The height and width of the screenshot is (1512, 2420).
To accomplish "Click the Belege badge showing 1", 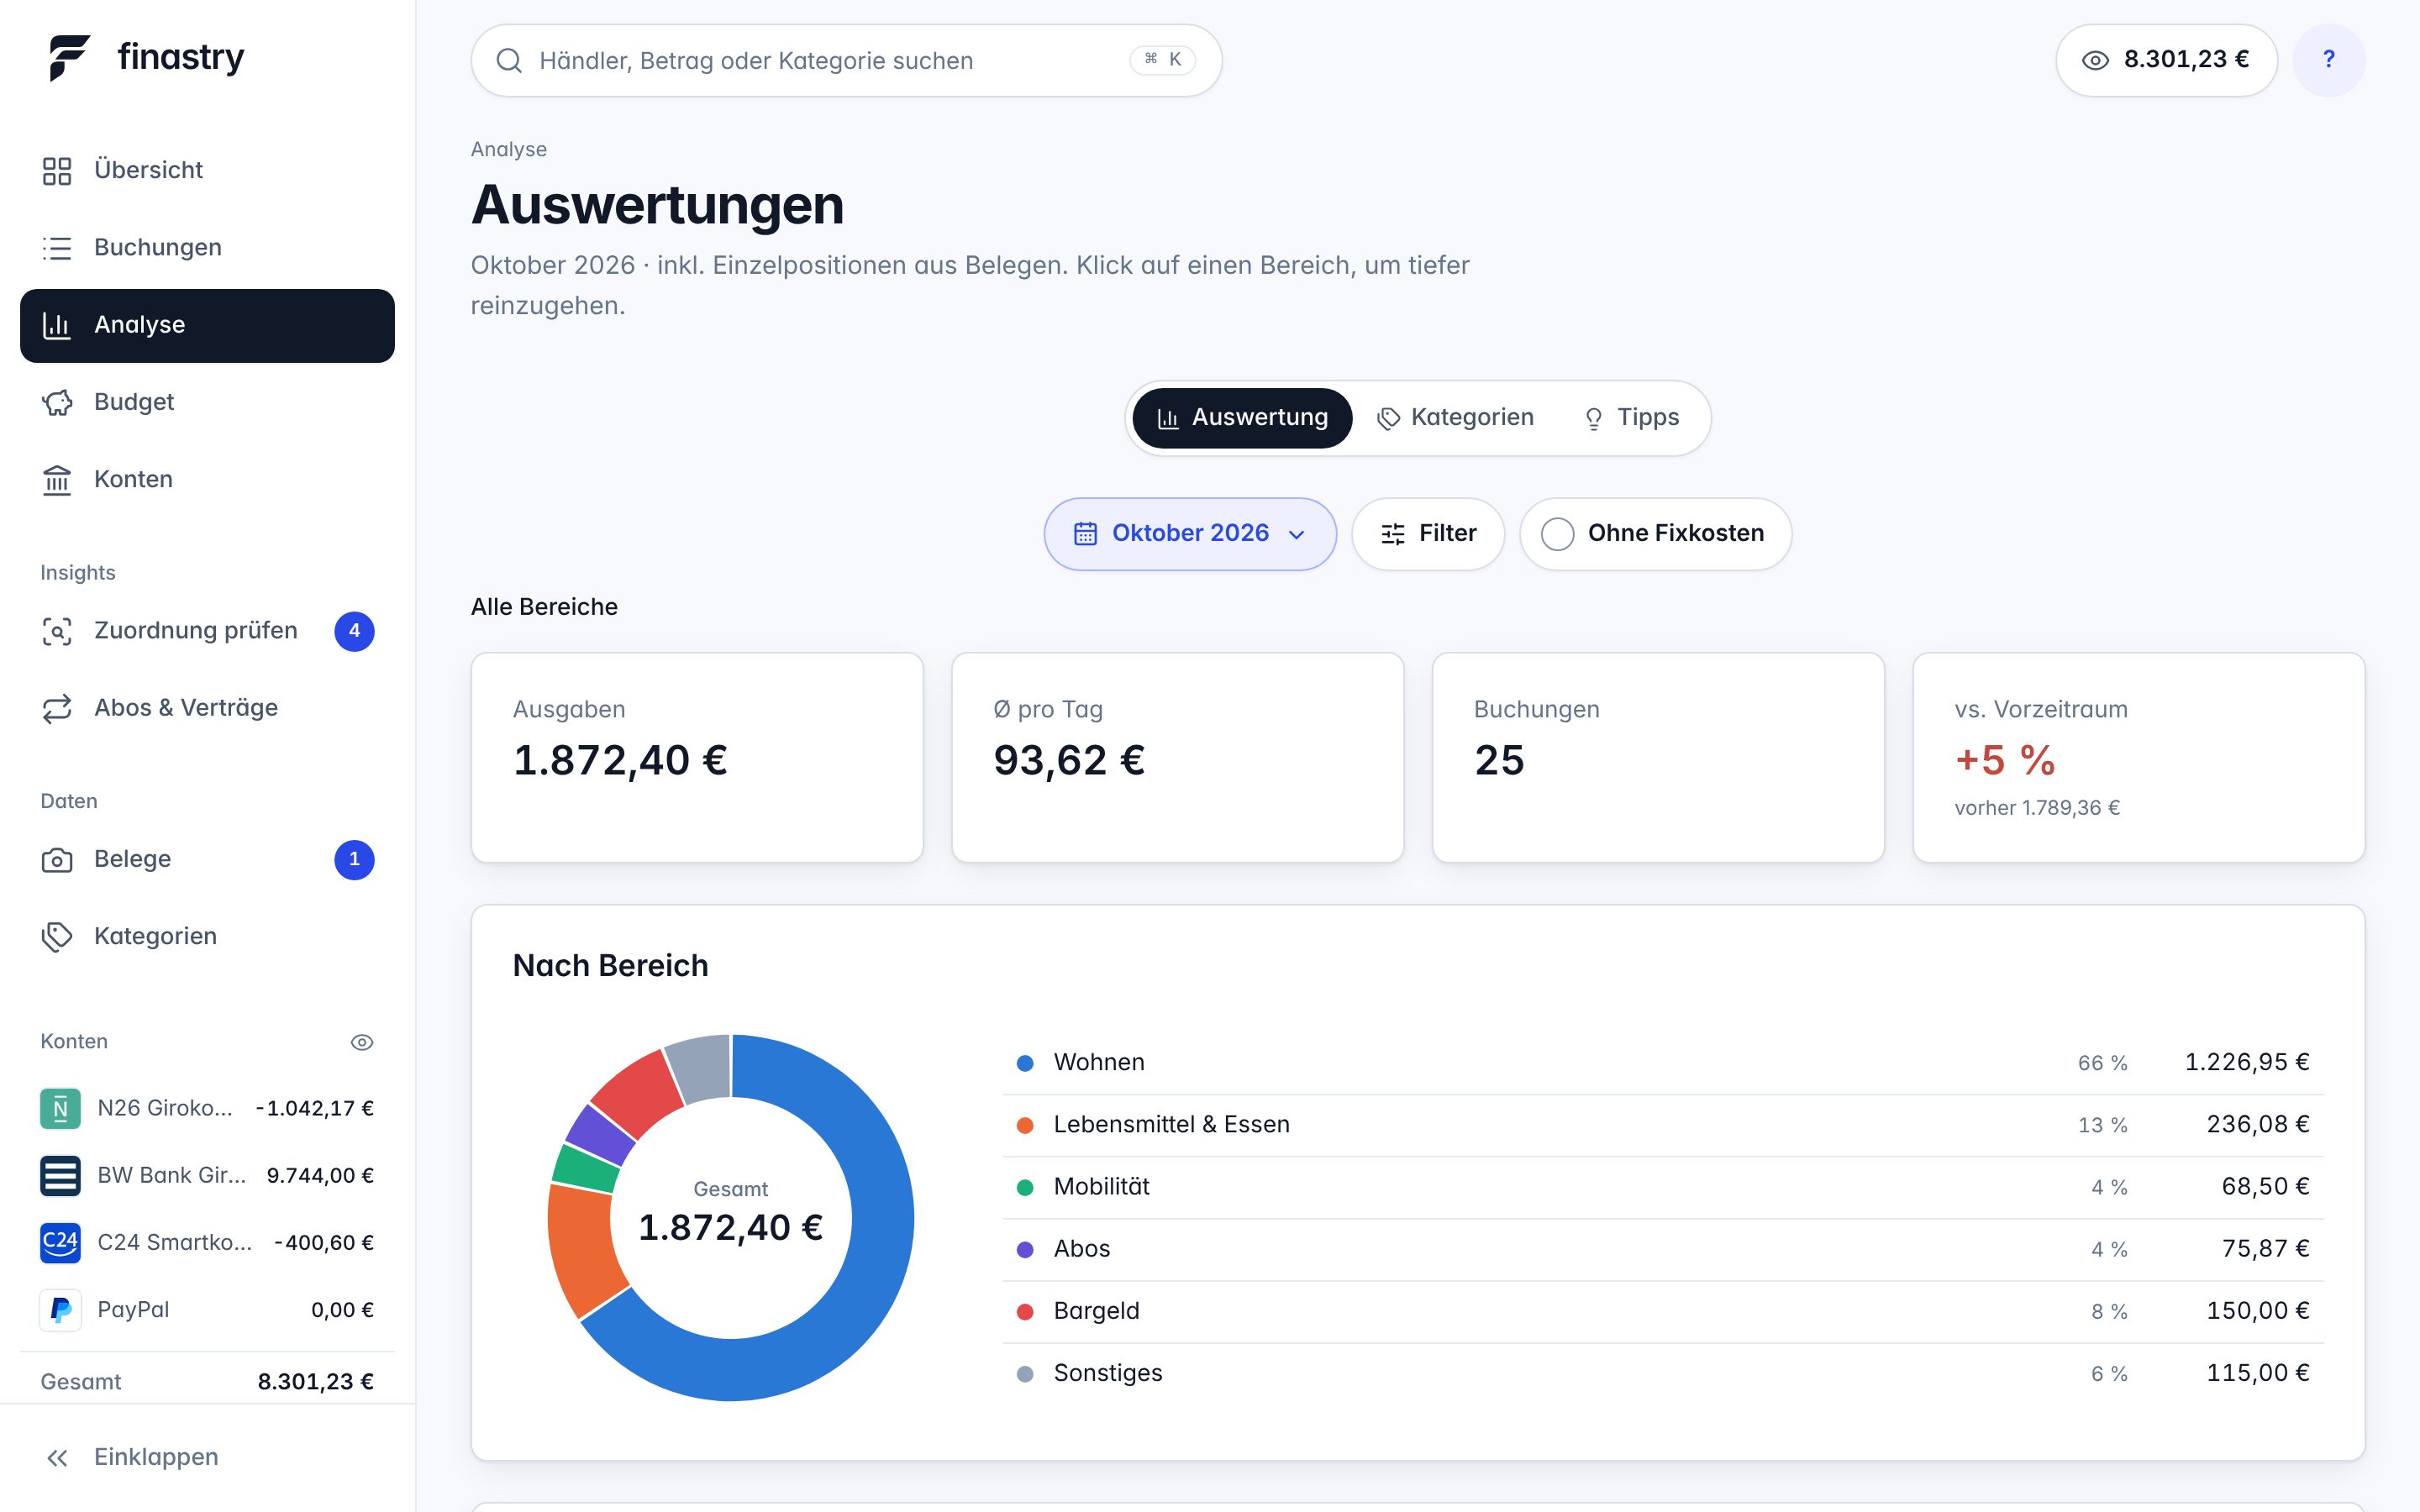I will coord(354,860).
